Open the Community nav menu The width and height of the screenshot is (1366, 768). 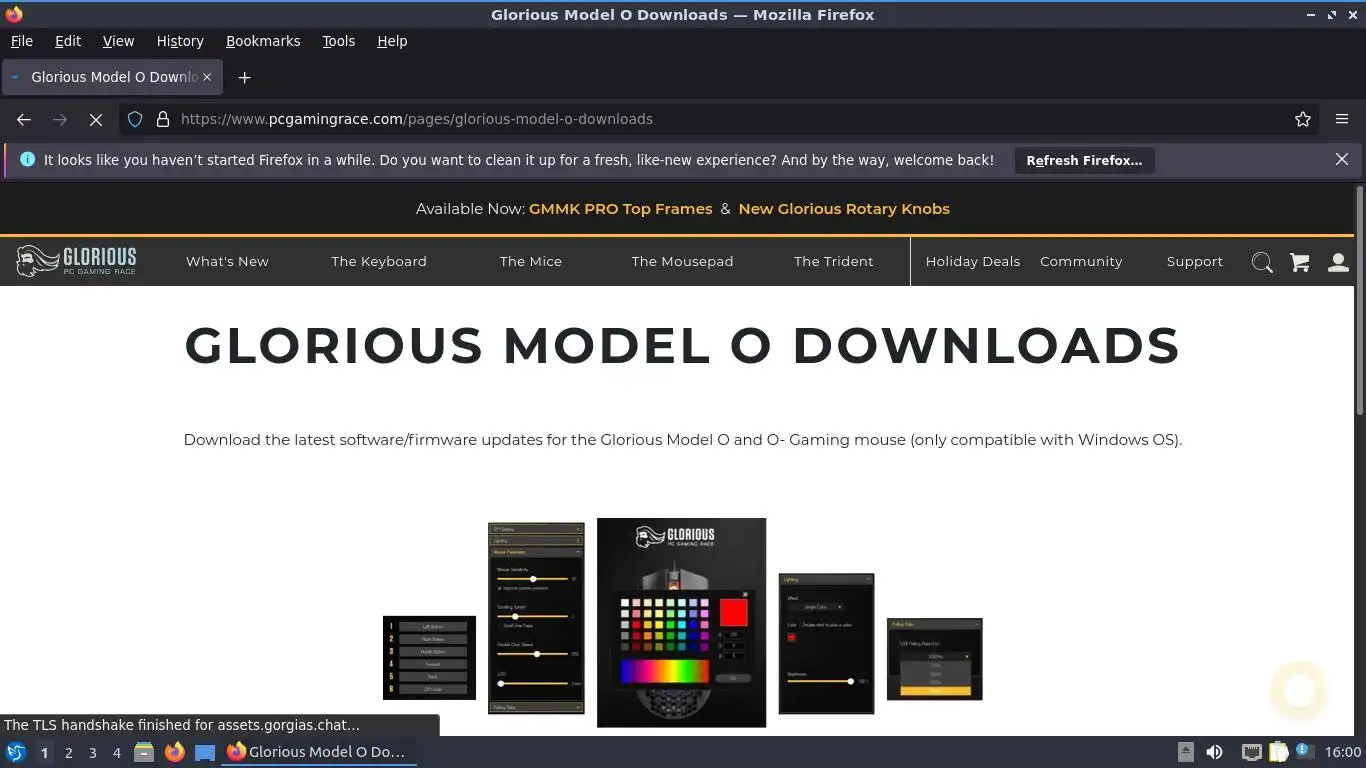point(1081,261)
